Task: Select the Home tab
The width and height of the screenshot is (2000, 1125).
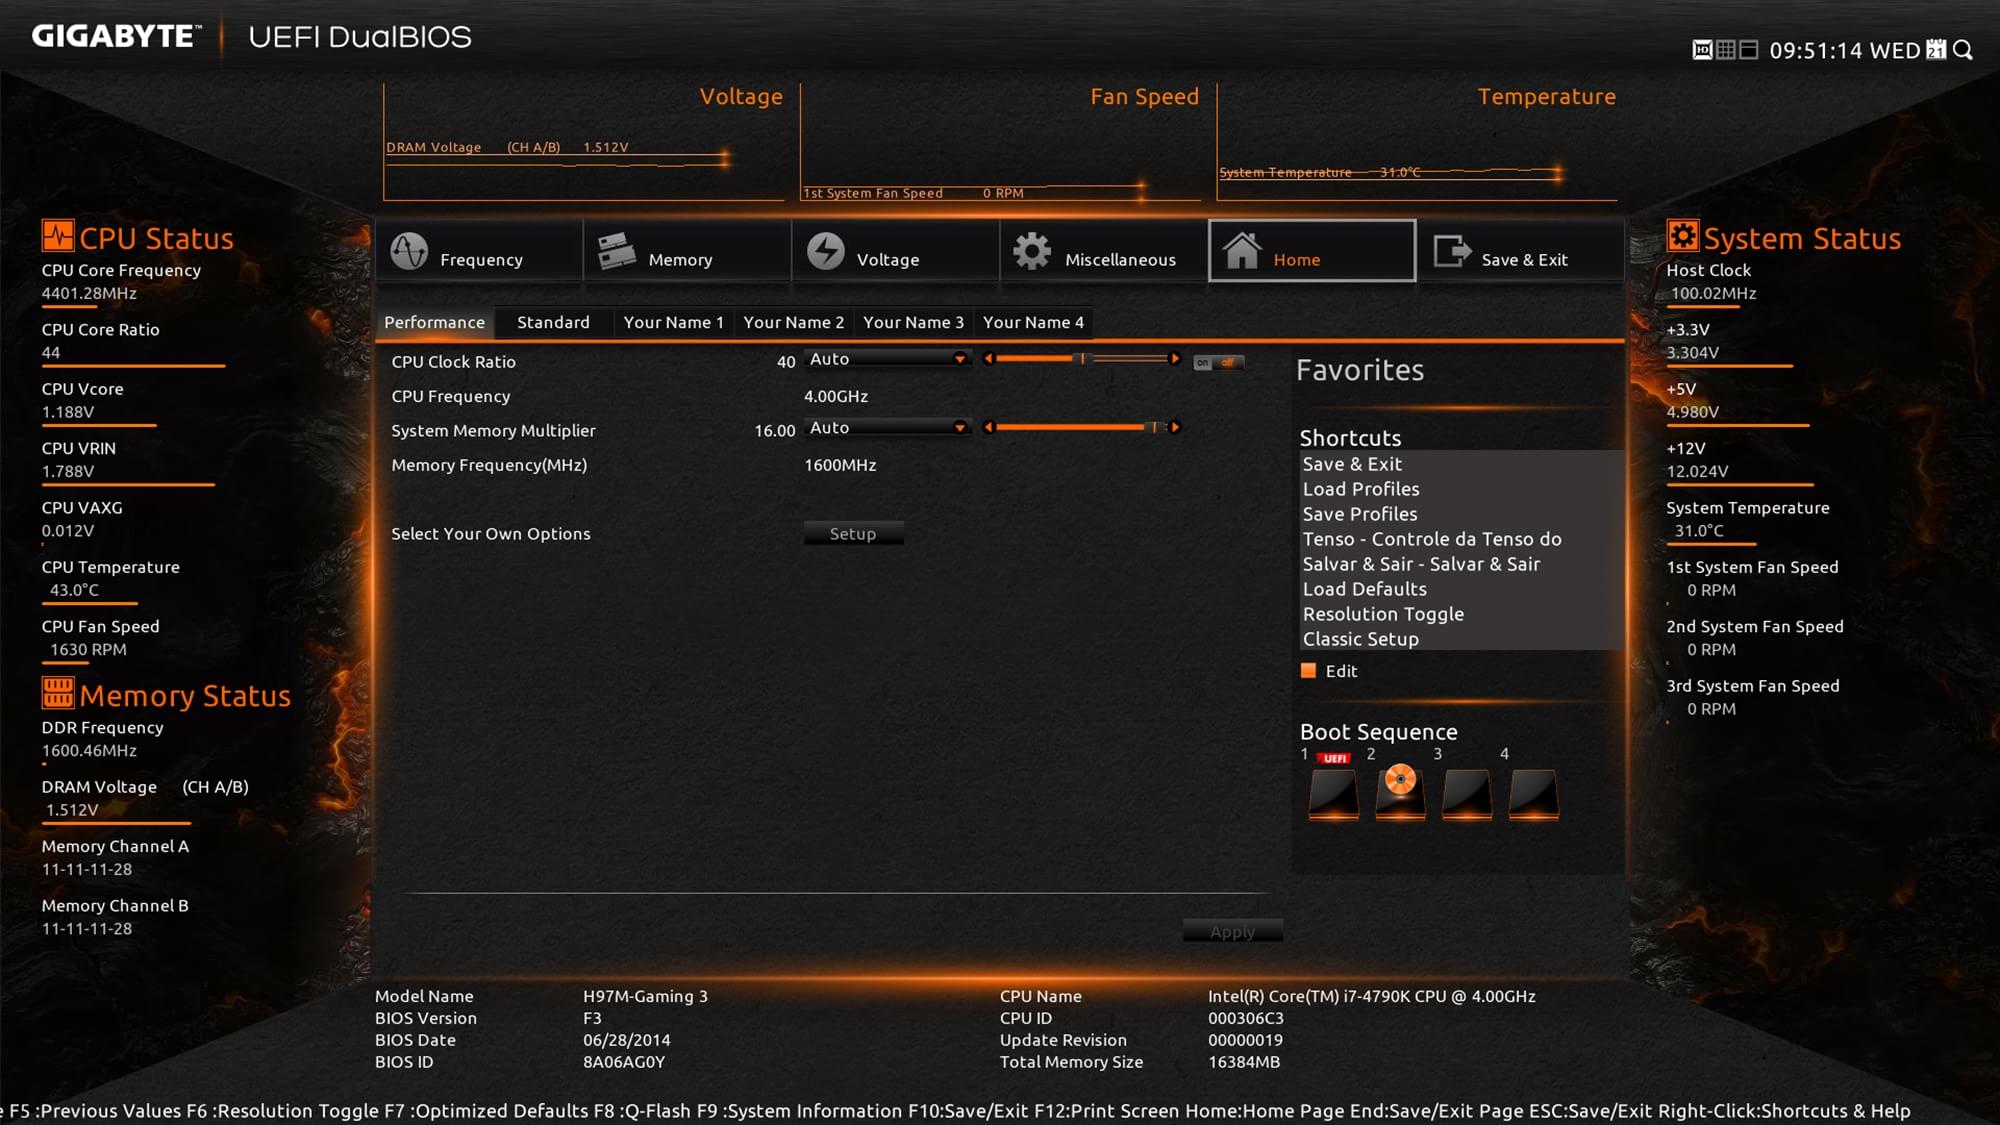Action: [1312, 251]
